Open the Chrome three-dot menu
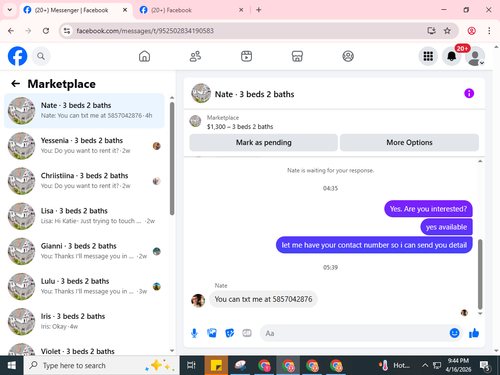The width and height of the screenshot is (500, 375). click(x=489, y=31)
